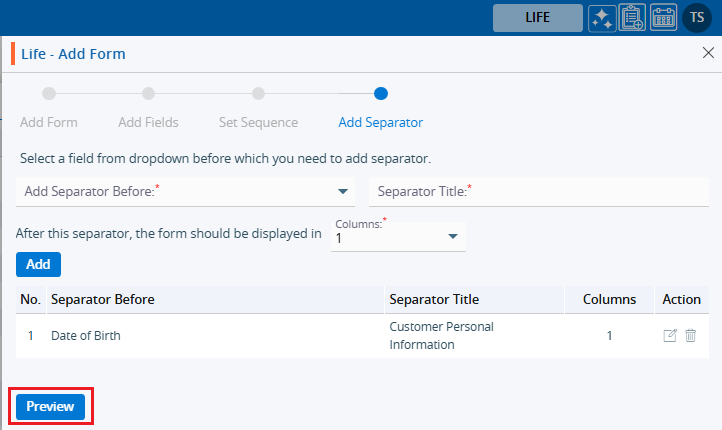
Task: Click the LIFE module button
Action: coord(537,18)
